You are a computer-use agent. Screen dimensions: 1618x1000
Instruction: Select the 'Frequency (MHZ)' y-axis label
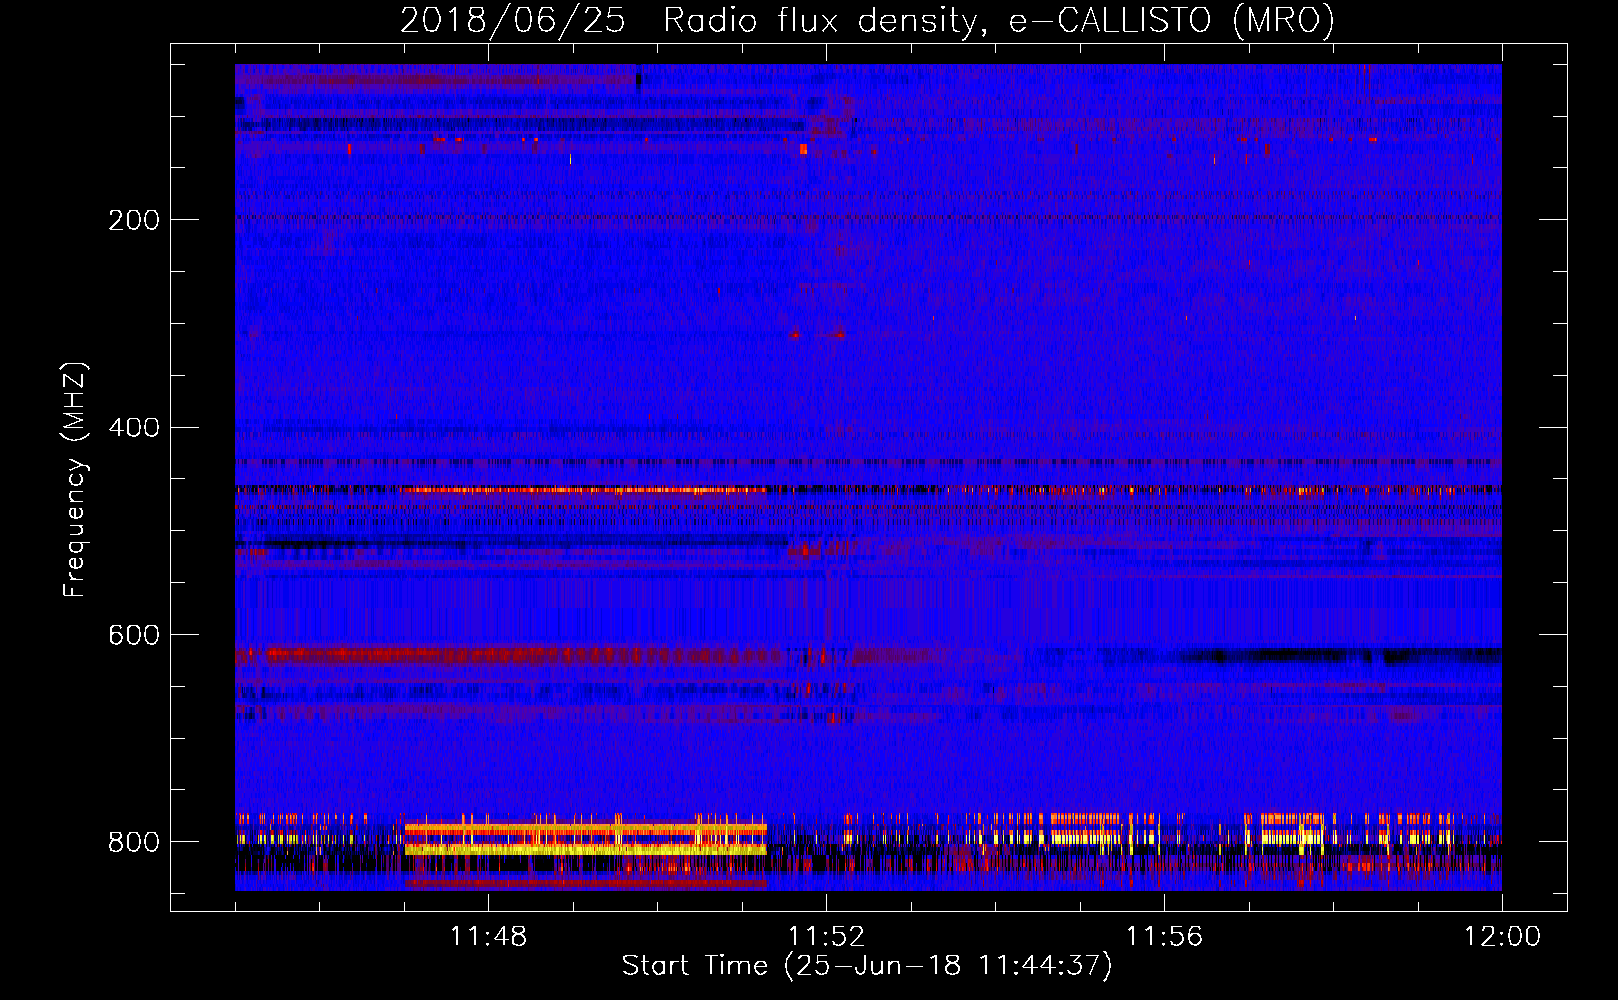[x=74, y=479]
